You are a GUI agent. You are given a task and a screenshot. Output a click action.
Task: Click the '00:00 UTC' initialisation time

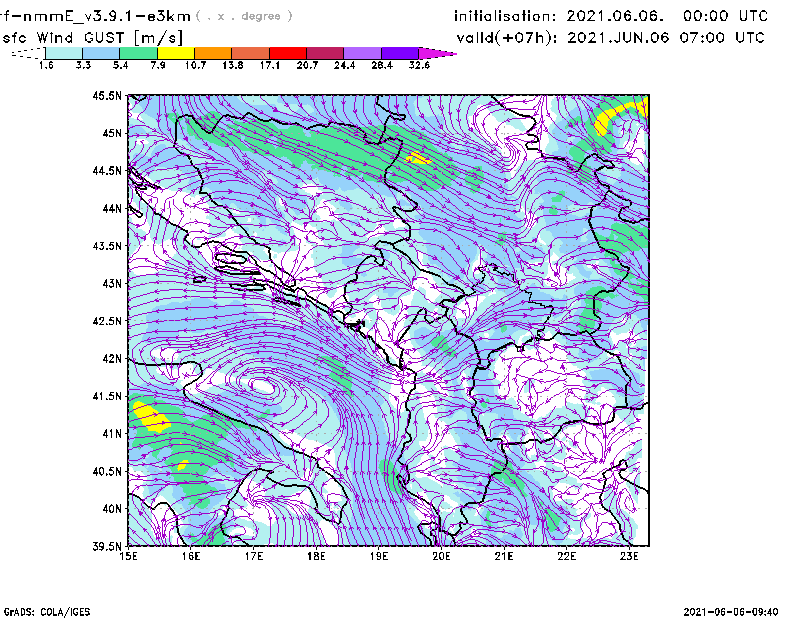click(725, 16)
